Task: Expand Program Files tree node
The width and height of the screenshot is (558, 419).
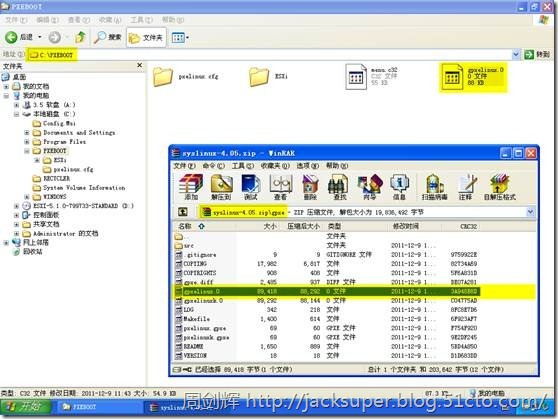Action: point(27,142)
